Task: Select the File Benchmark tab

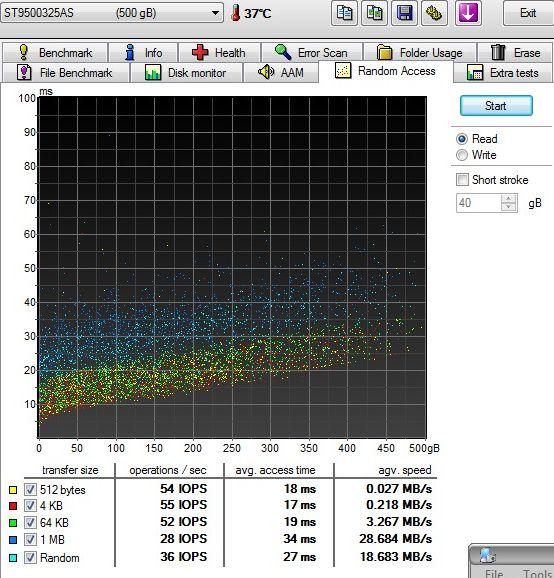Action: [x=66, y=73]
